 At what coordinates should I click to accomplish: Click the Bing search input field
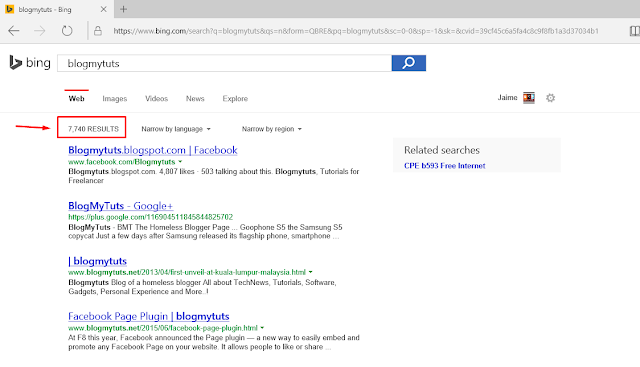pyautogui.click(x=224, y=63)
